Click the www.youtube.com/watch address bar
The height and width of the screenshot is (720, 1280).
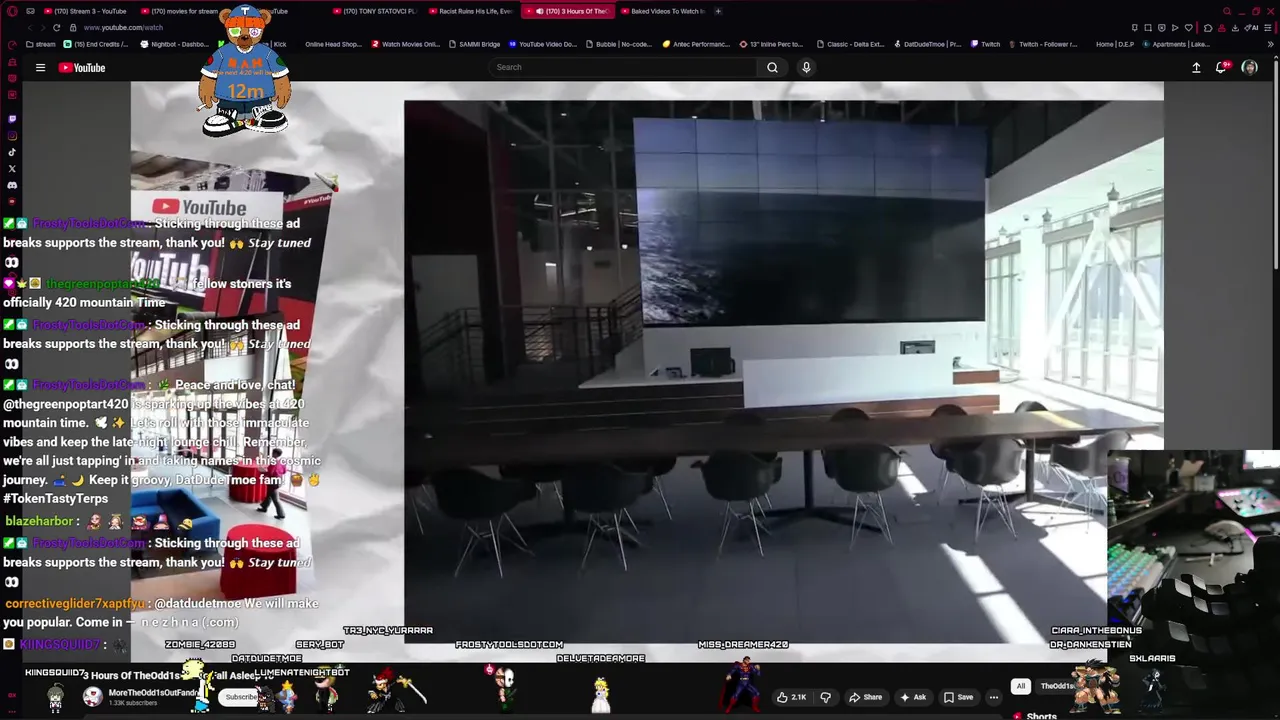[x=124, y=27]
